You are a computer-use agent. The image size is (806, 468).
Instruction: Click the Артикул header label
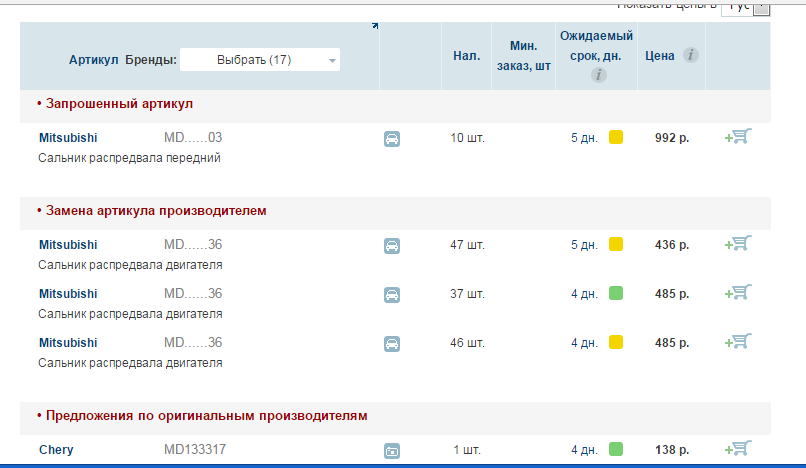tap(94, 60)
